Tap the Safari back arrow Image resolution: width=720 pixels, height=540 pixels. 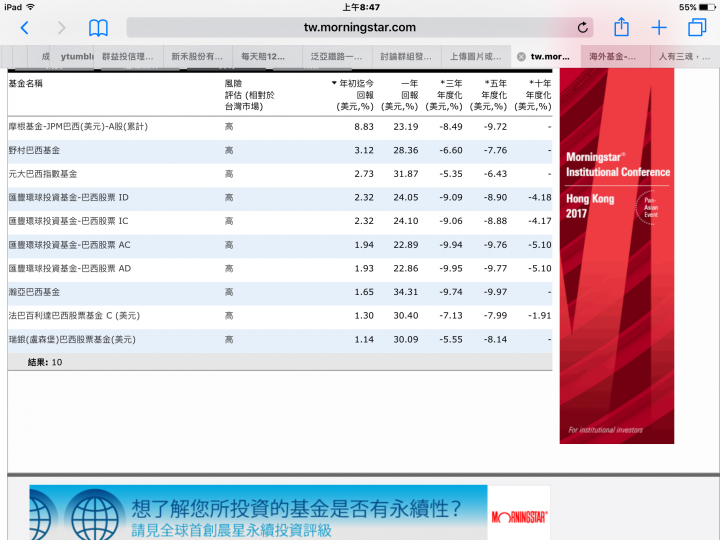click(x=25, y=28)
